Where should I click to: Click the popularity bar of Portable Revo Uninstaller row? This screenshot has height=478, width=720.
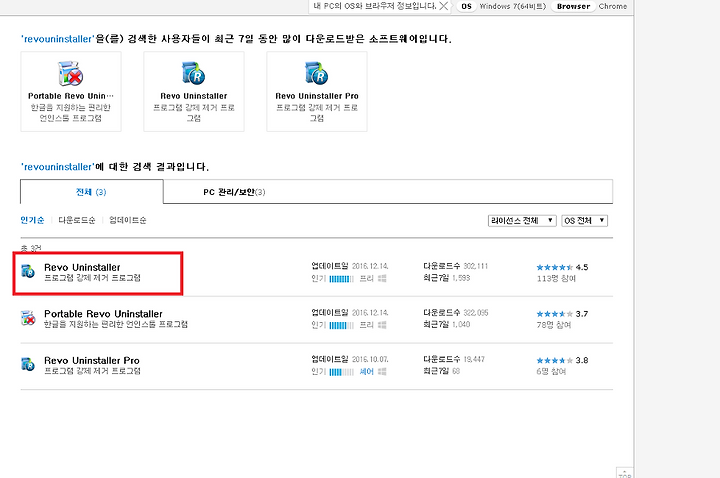[x=341, y=326]
